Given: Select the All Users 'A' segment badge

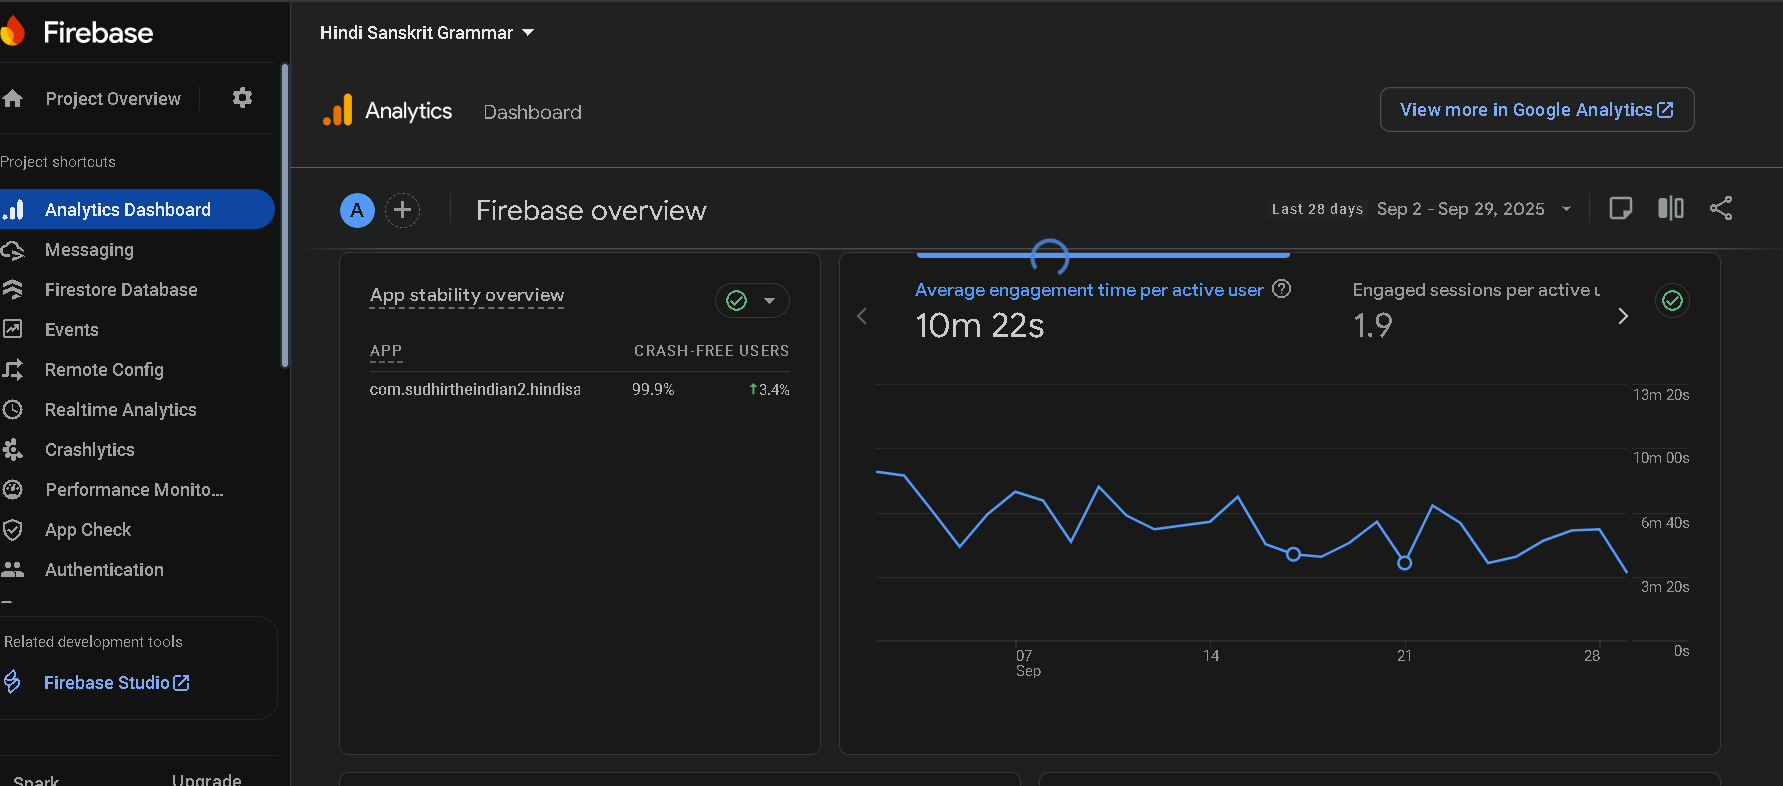Looking at the screenshot, I should (357, 210).
